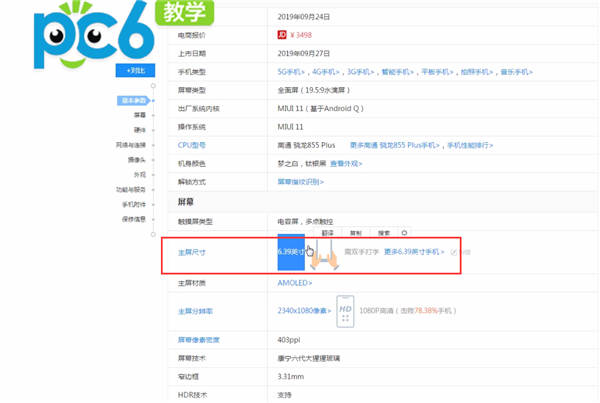Jump to 基本参数 section in sidebar

pyautogui.click(x=134, y=101)
